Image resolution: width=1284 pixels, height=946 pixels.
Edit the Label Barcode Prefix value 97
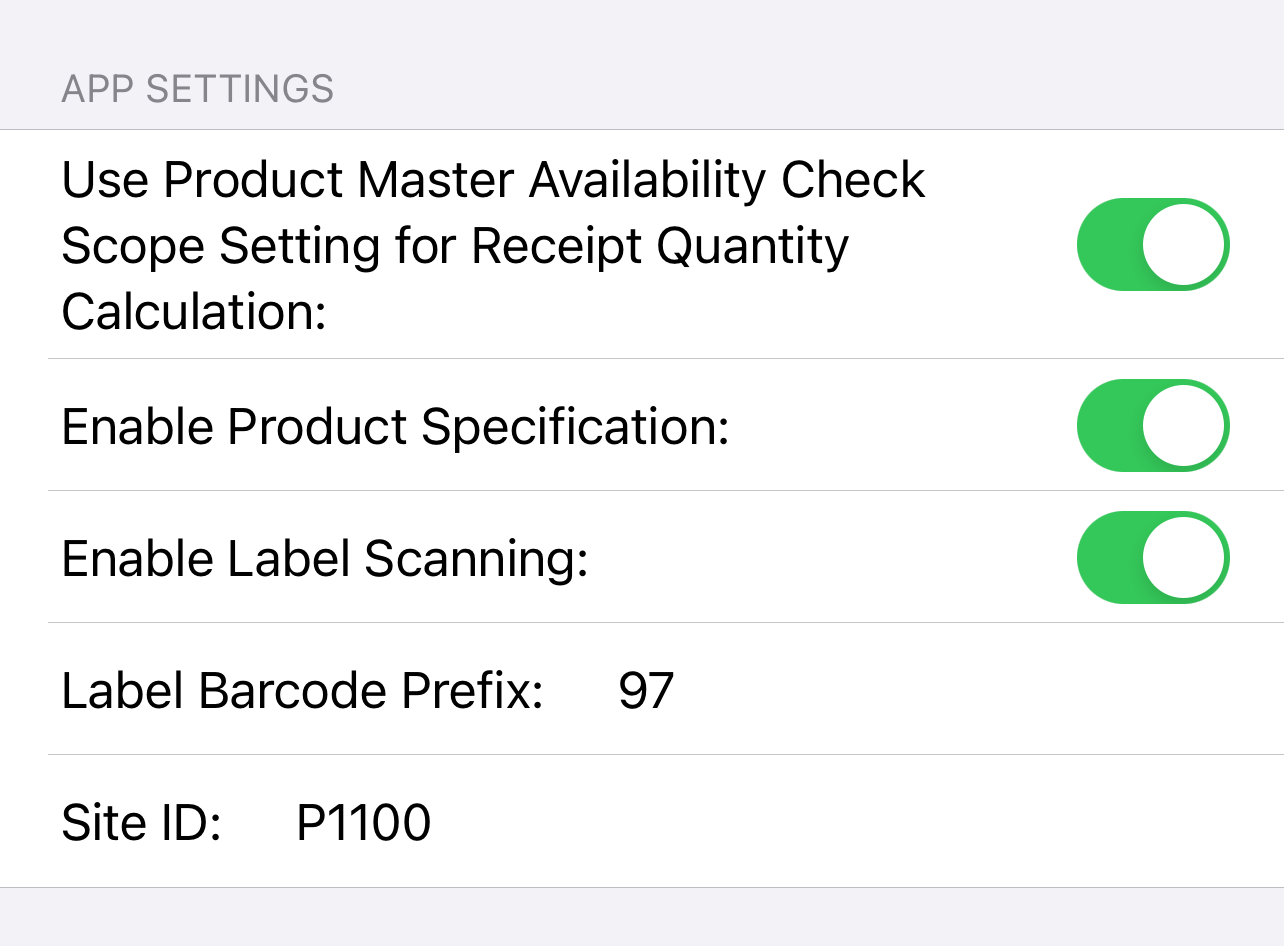coord(645,690)
